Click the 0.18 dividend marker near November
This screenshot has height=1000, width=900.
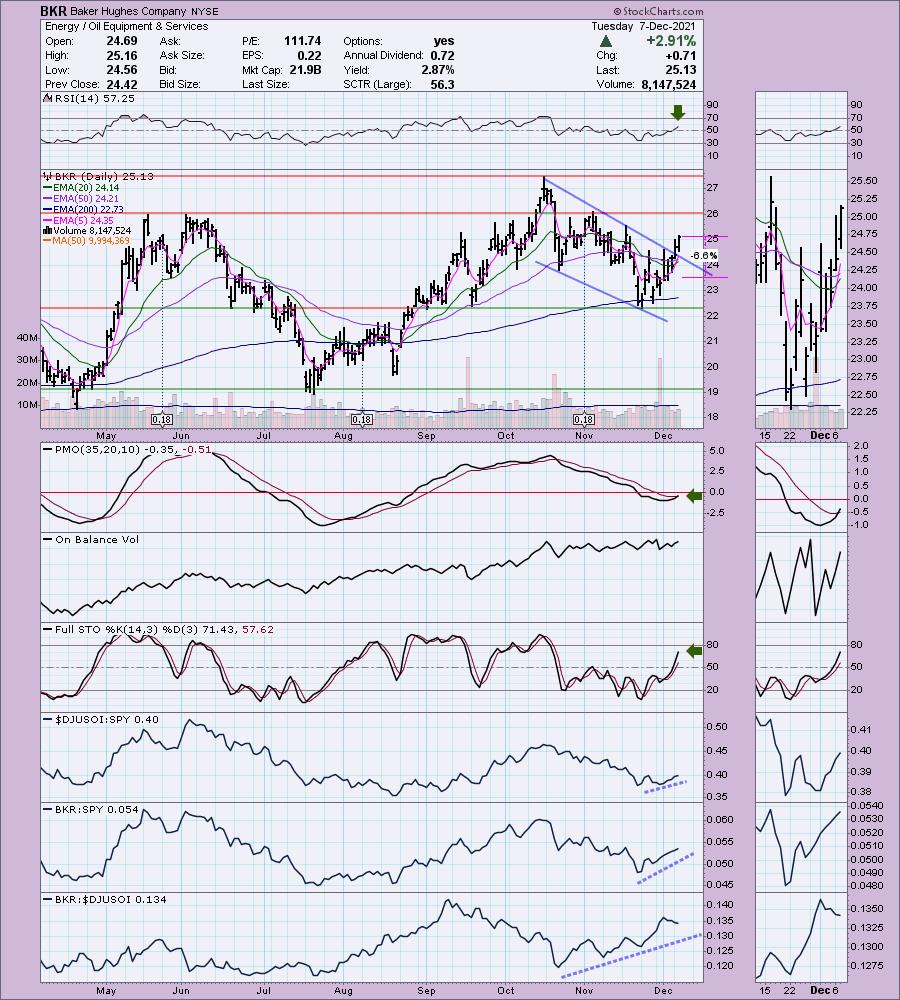tap(584, 420)
